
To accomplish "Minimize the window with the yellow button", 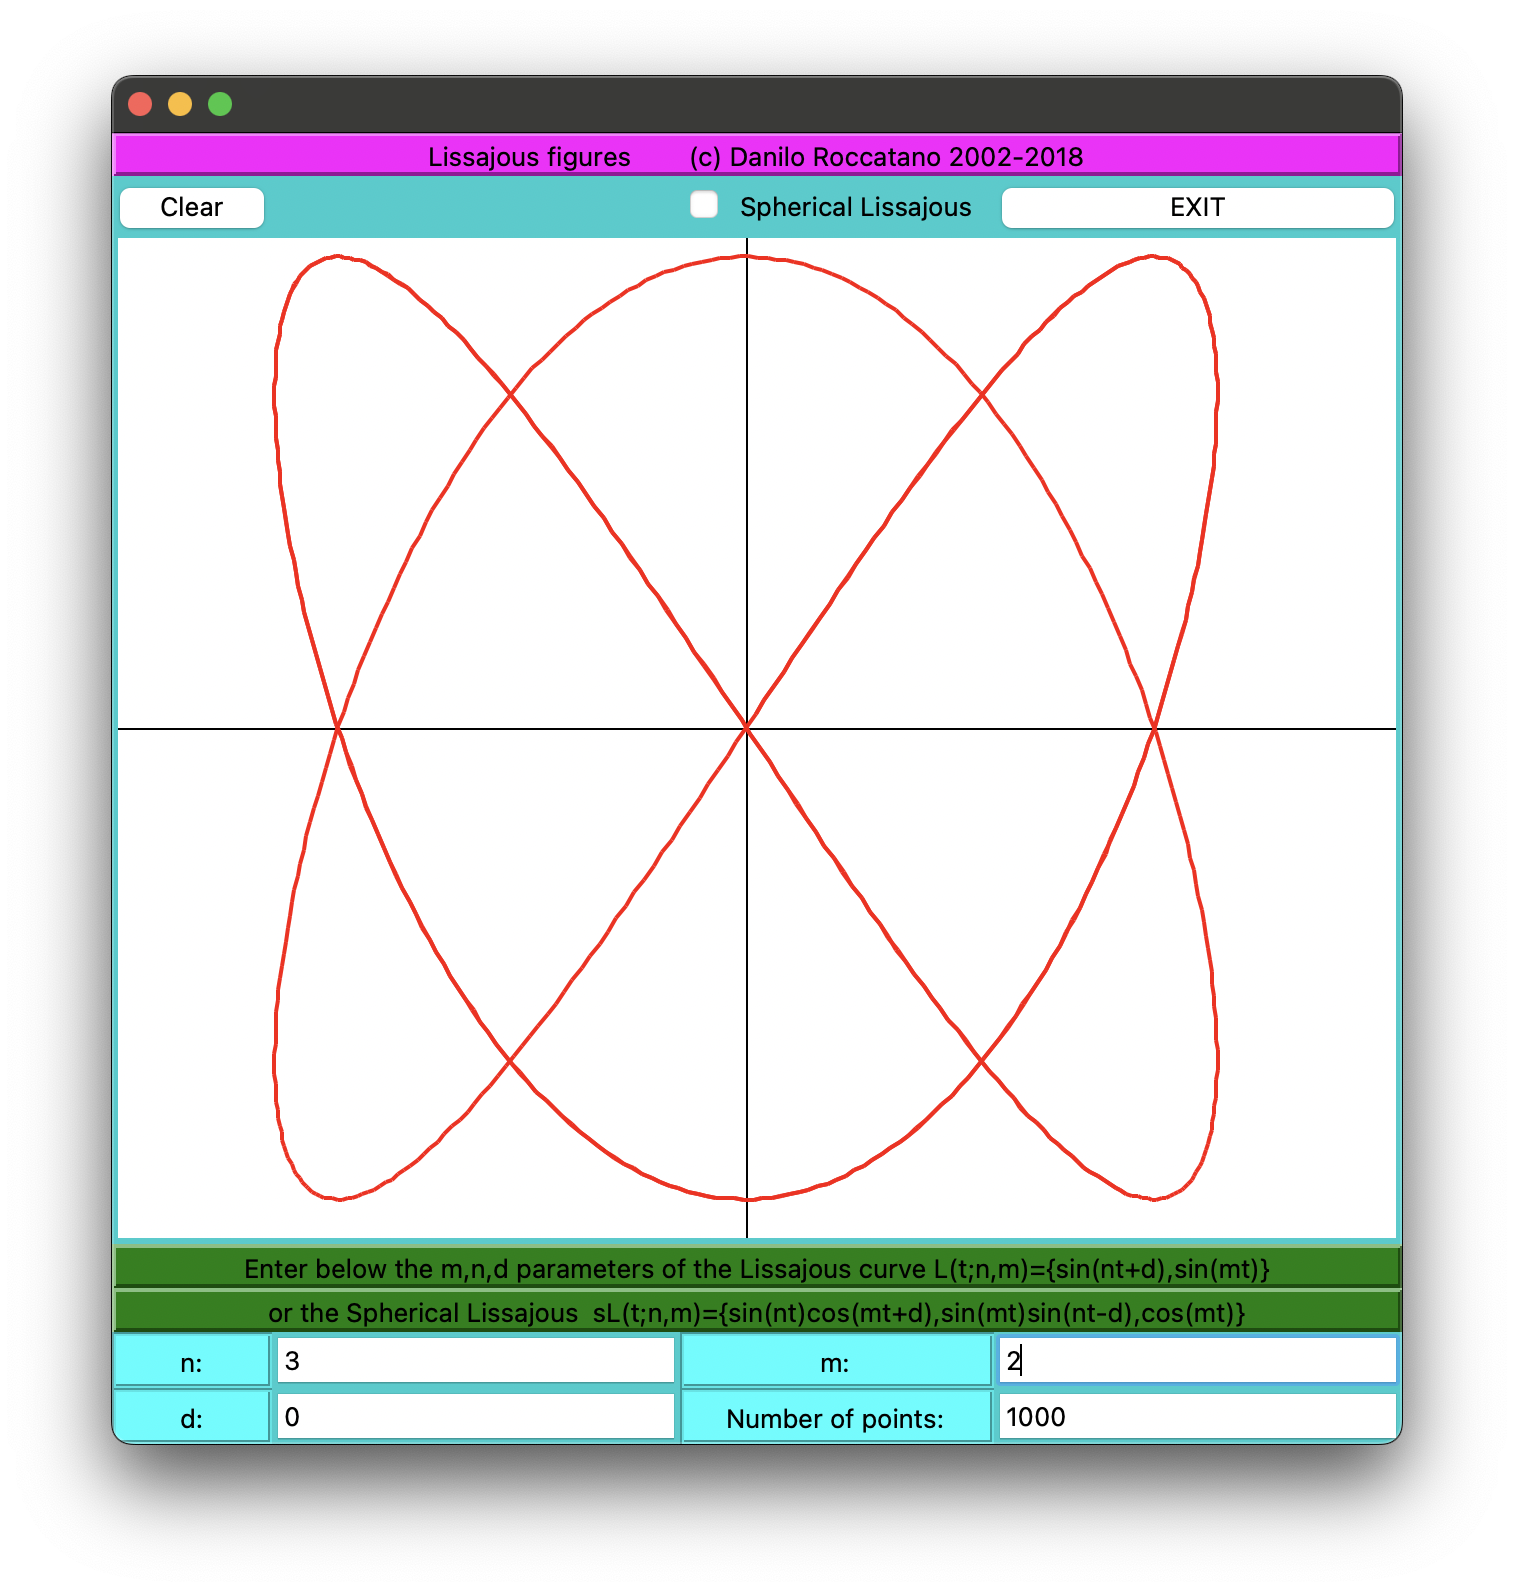I will point(180,104).
